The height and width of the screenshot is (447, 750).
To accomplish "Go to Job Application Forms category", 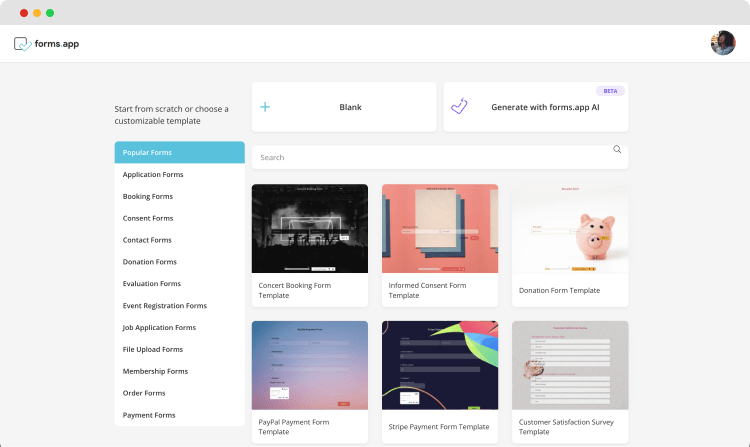I will [160, 327].
